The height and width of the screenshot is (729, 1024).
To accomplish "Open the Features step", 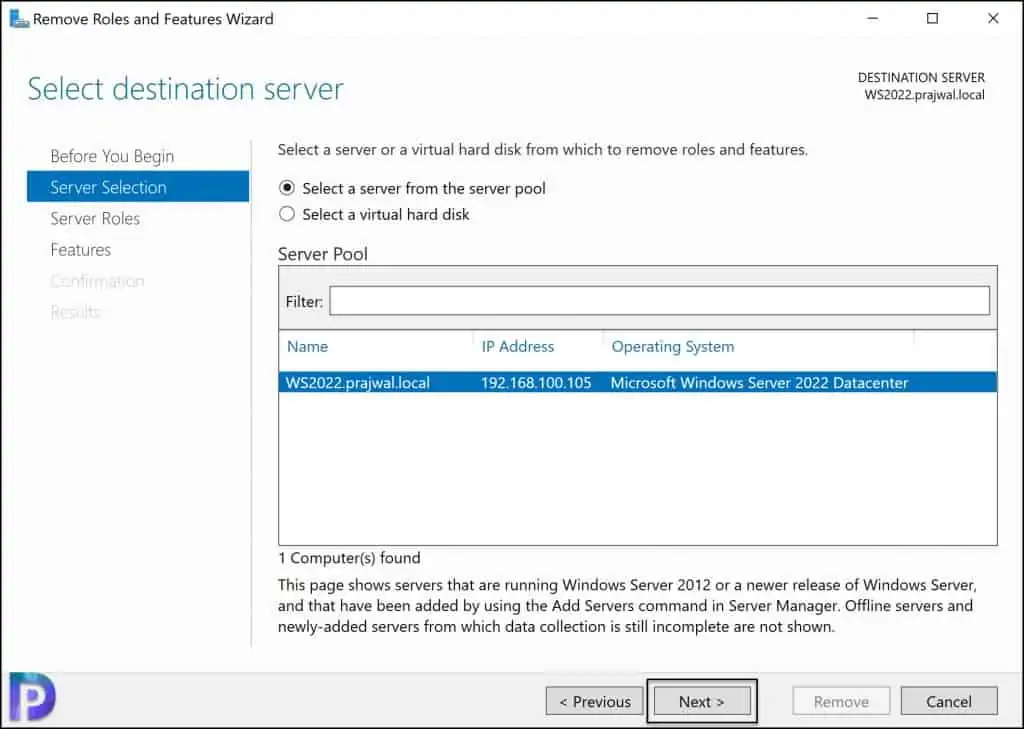I will pyautogui.click(x=80, y=250).
